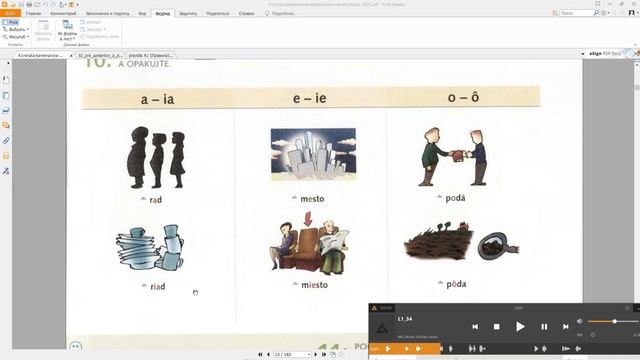Click the orange seek progress bar
This screenshot has height=360, width=640.
405,349
